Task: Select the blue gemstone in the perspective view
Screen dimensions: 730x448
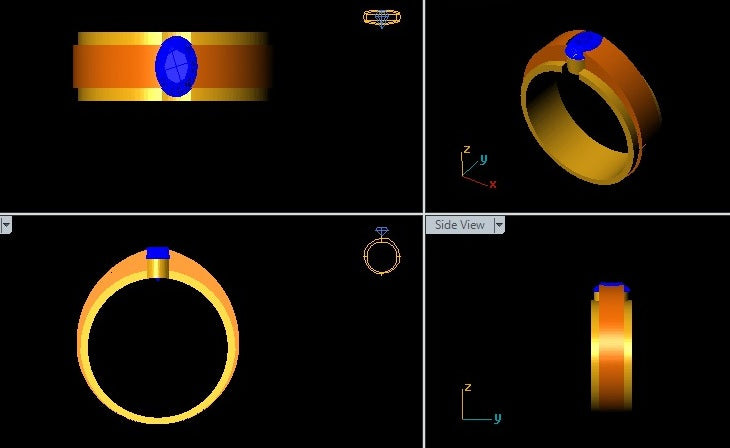Action: pos(583,45)
